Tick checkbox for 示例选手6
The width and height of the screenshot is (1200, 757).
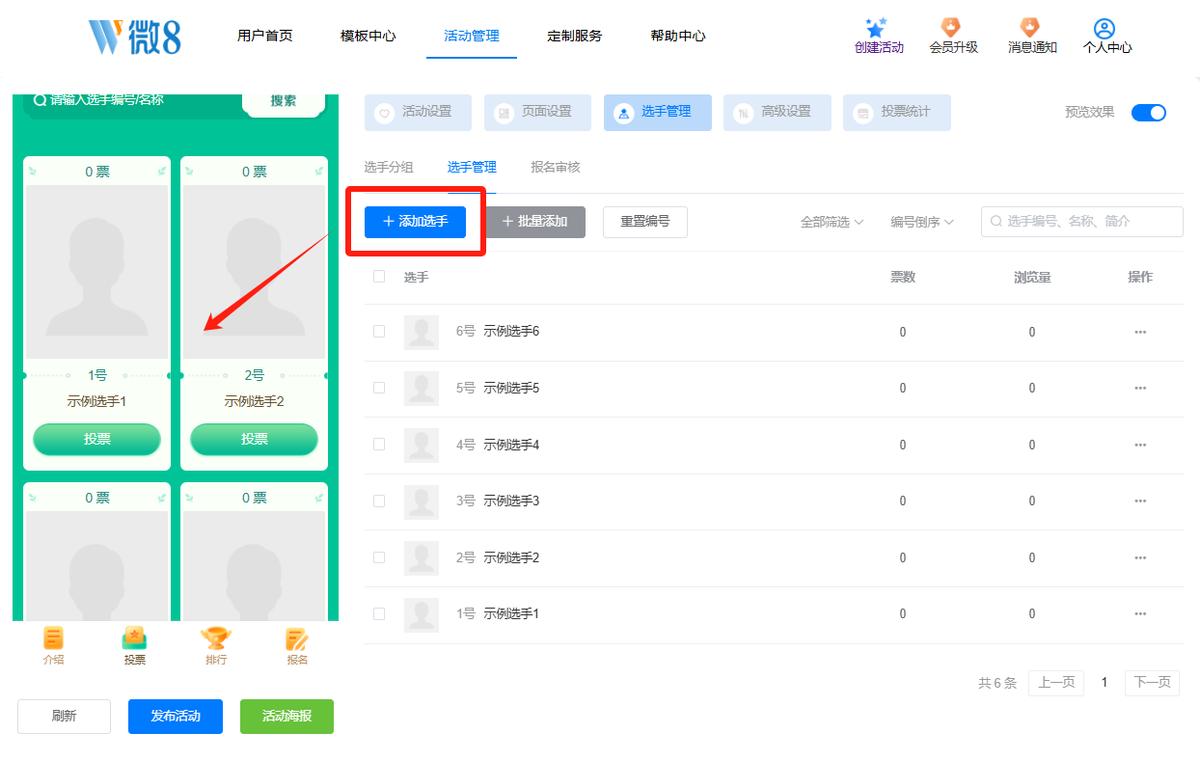pos(379,331)
